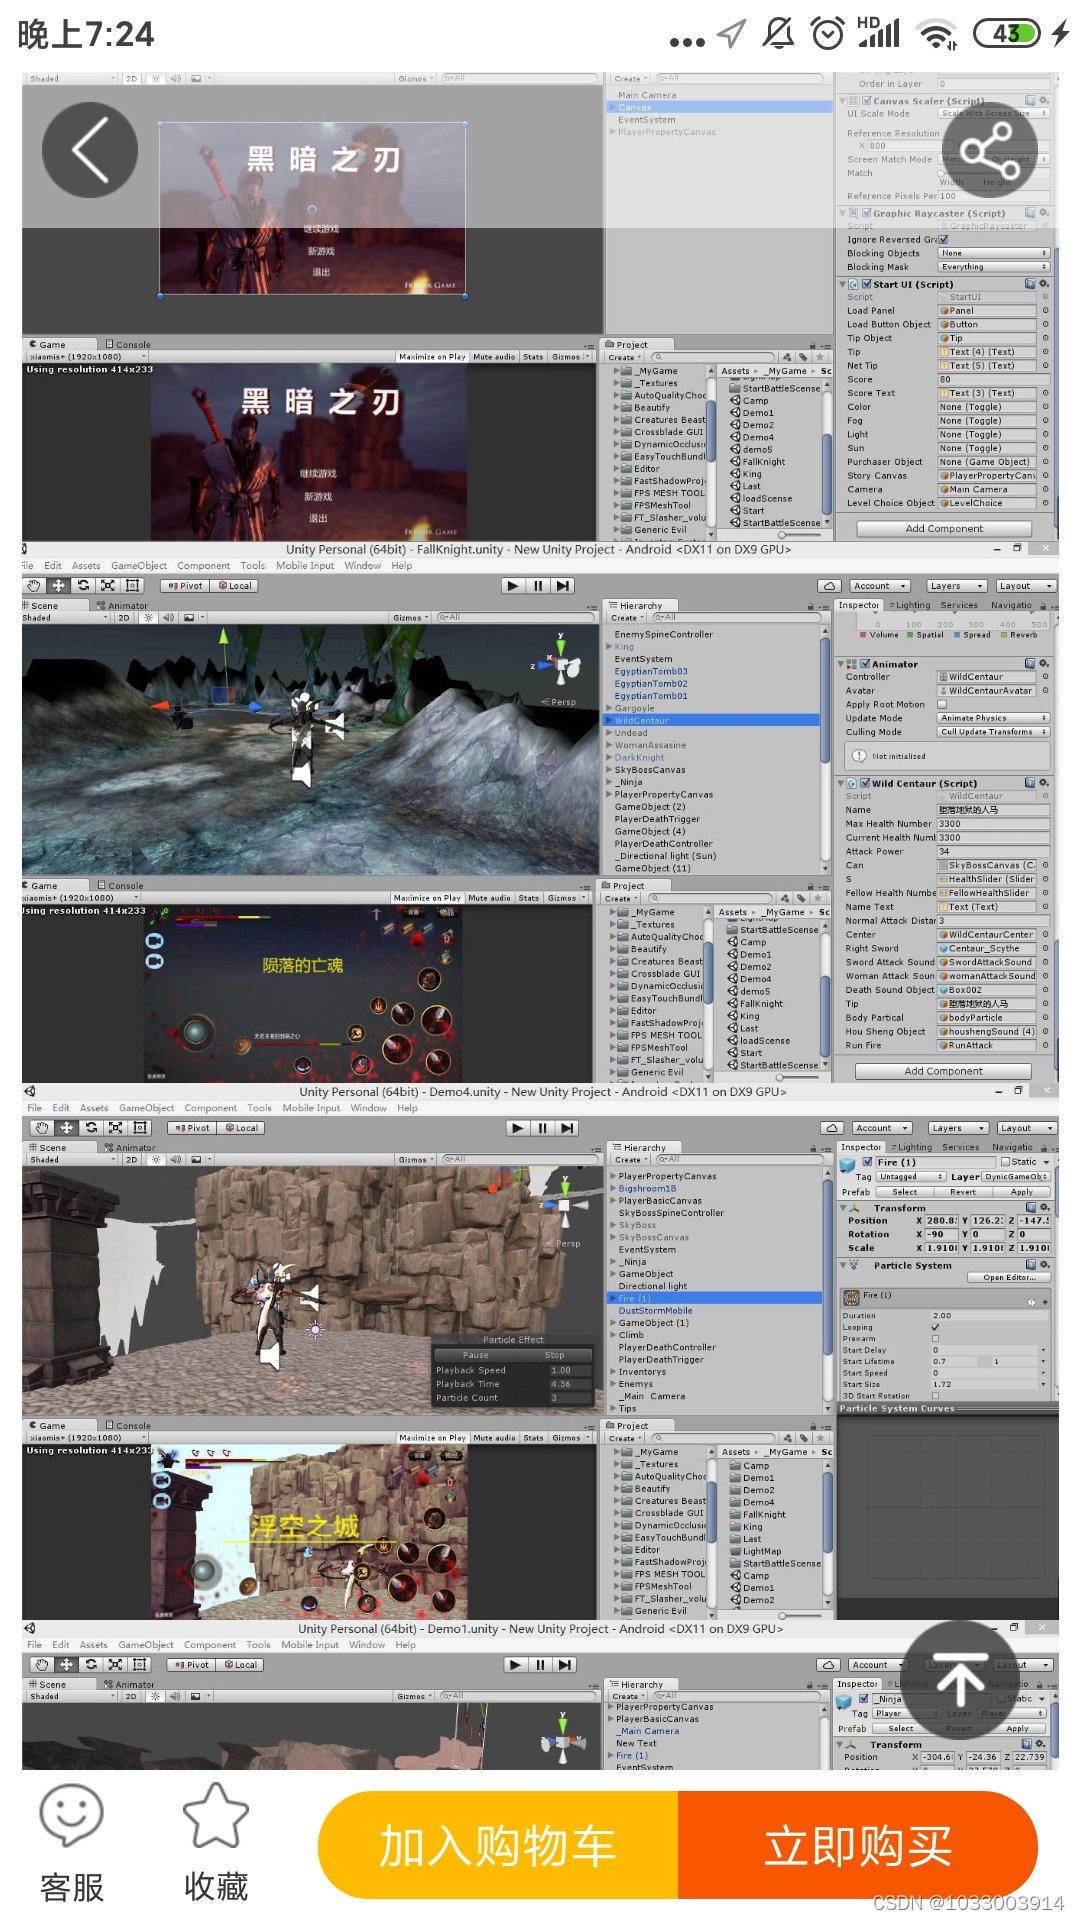Screen dimensions: 1080x1920
Task: Switch to the Lighting tab in FallKnight inspector
Action: click(910, 605)
